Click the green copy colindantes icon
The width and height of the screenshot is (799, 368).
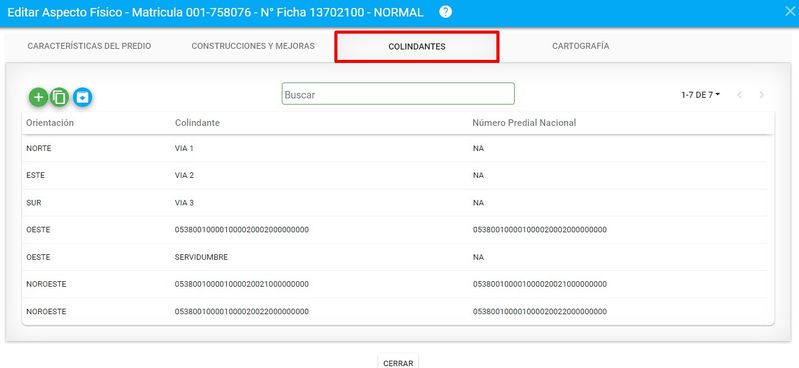(x=60, y=97)
